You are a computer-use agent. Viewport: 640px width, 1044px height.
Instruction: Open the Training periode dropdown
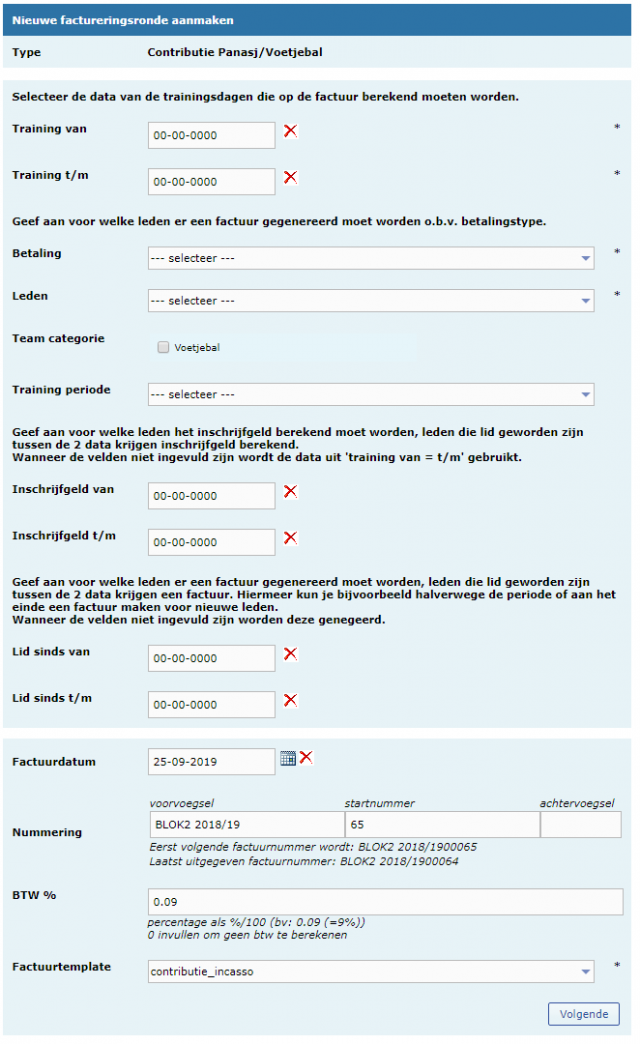[370, 394]
